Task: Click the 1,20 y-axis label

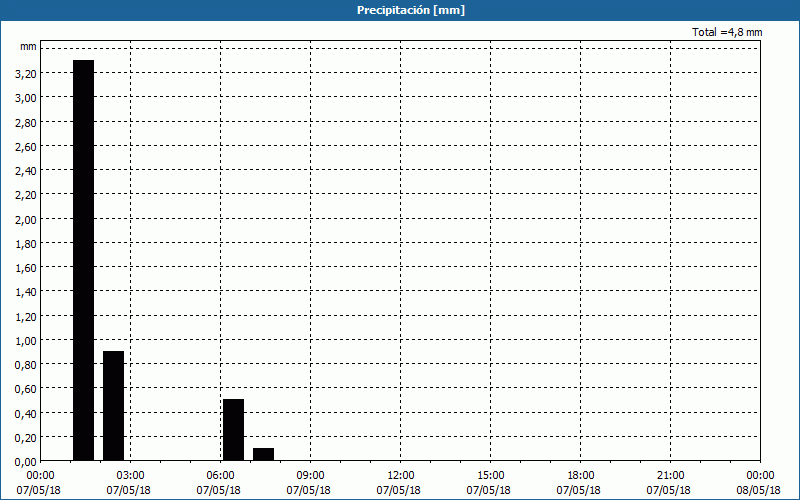Action: coord(26,316)
